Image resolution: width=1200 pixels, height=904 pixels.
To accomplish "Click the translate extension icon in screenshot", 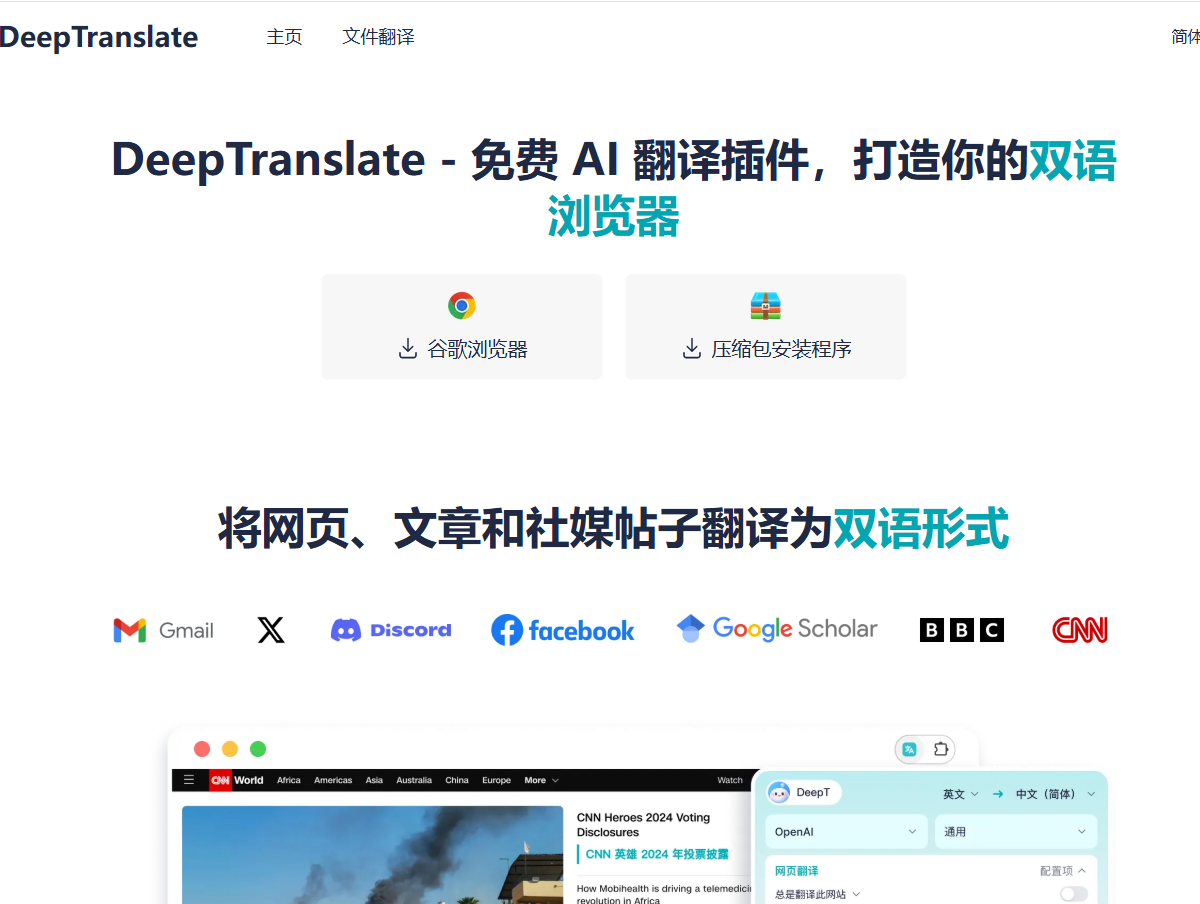I will [x=910, y=749].
